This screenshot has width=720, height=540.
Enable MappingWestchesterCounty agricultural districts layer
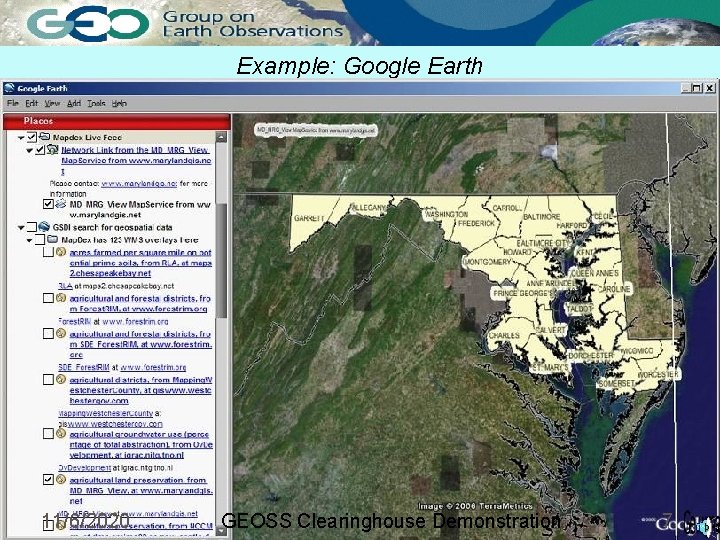tap(48, 379)
